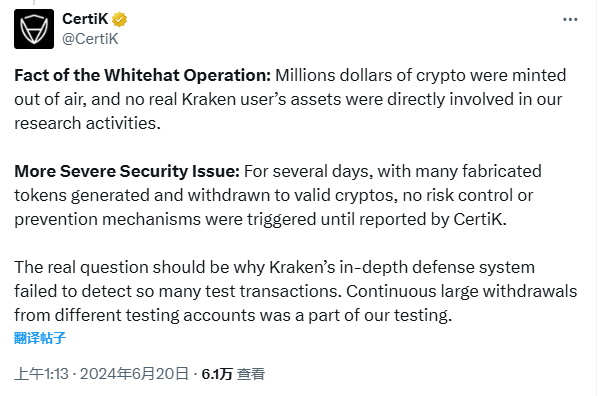Click 'The real question should be' sentence

click(122, 267)
